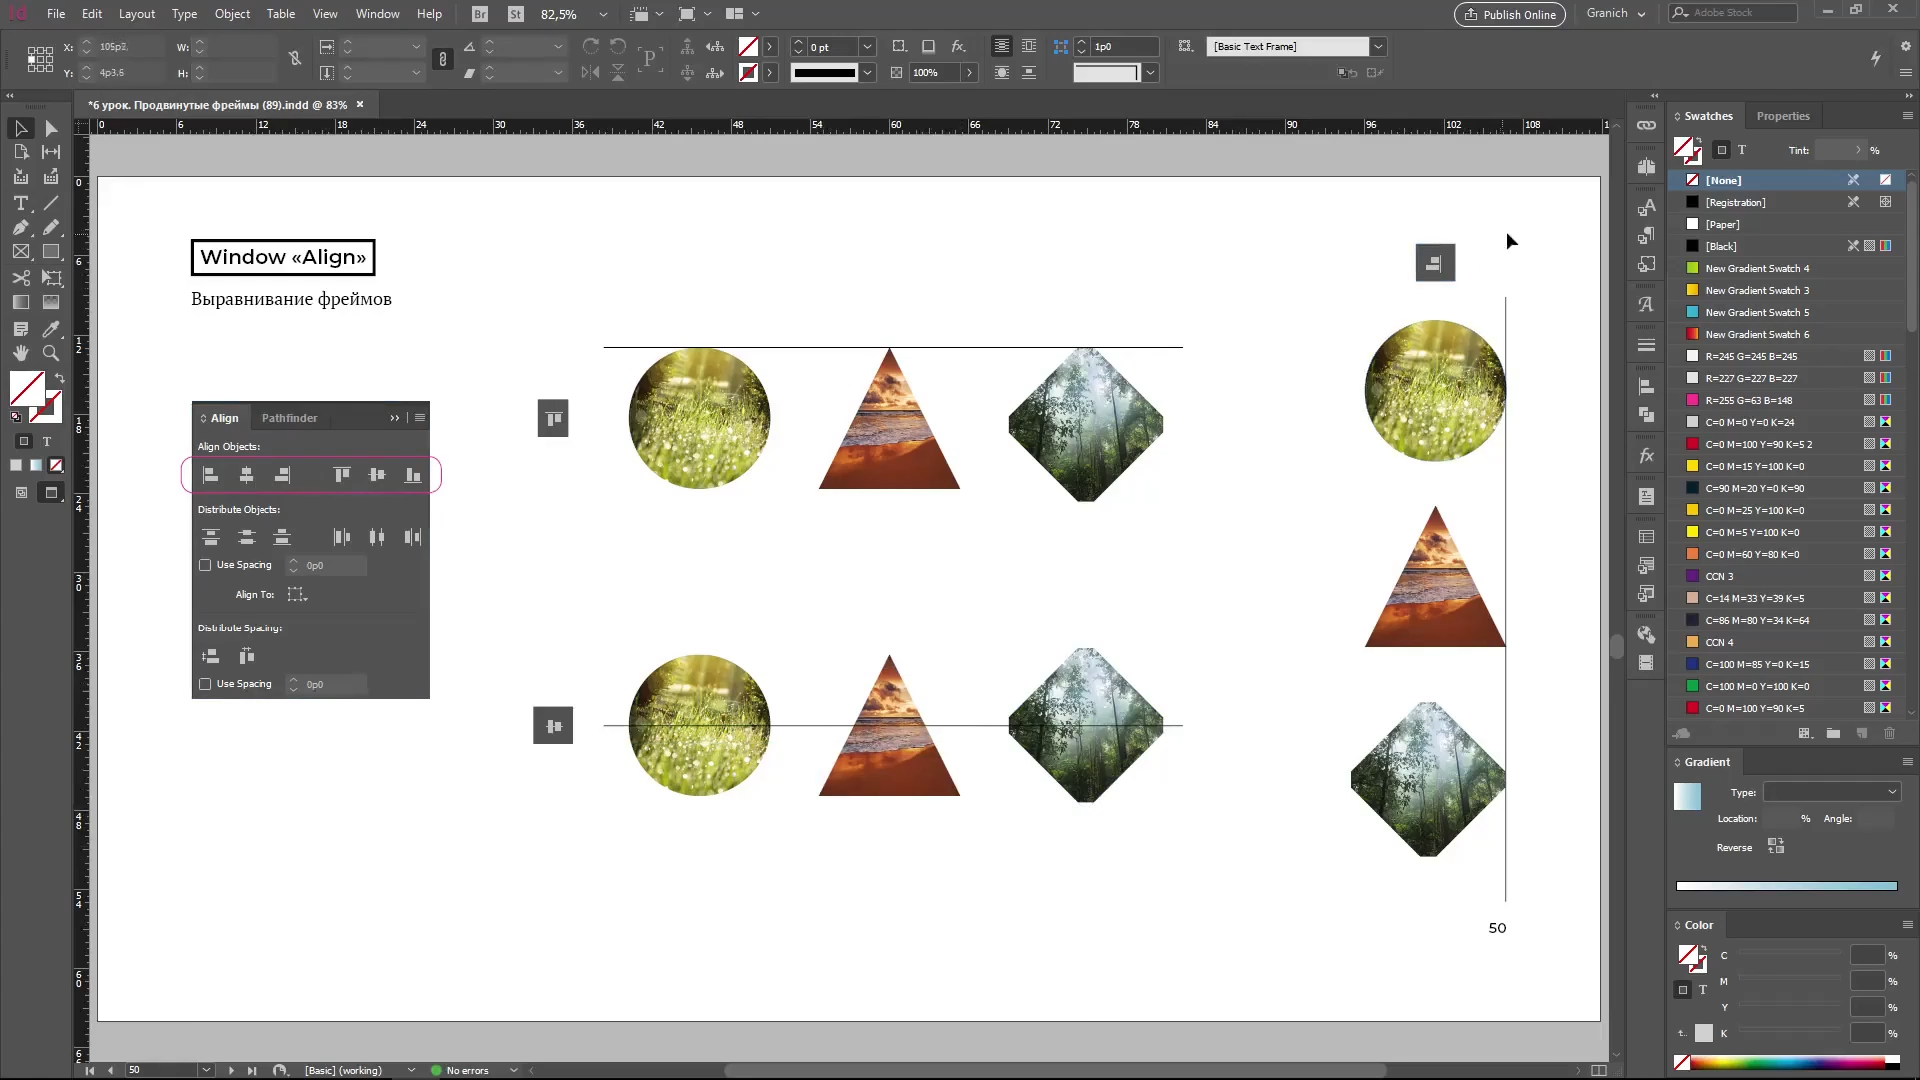Toggle Reverse gradient button
Image resolution: width=1920 pixels, height=1080 pixels.
1776,846
